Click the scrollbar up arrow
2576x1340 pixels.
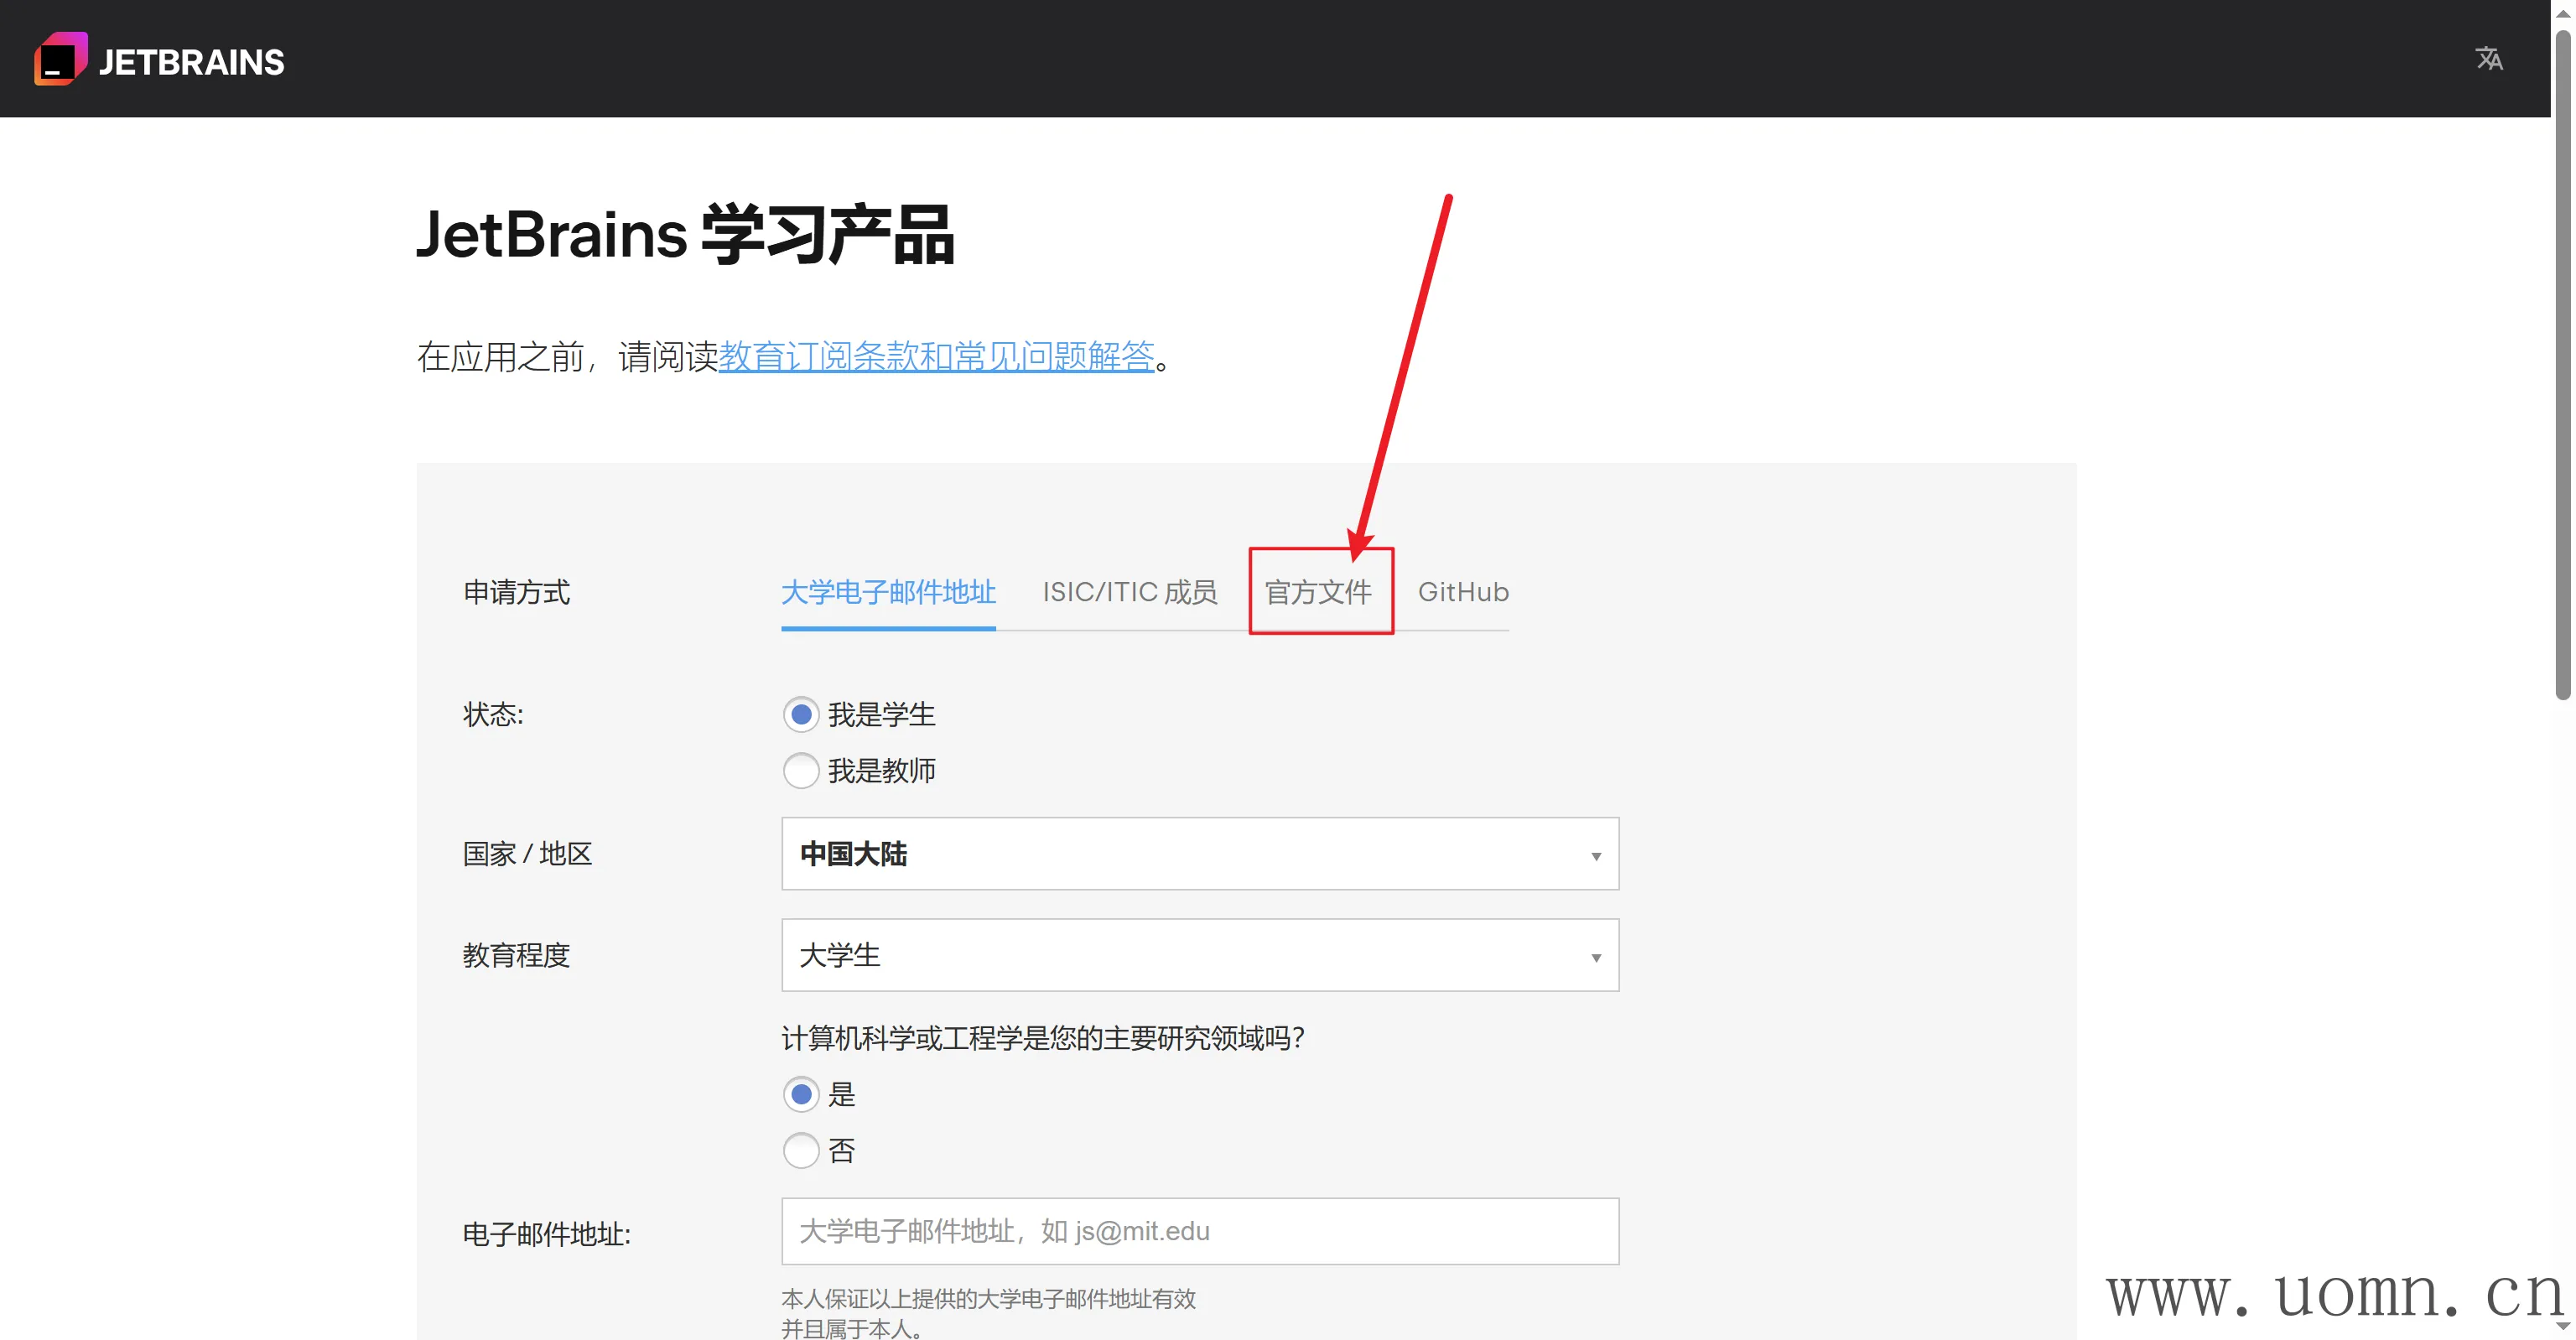[x=2562, y=13]
